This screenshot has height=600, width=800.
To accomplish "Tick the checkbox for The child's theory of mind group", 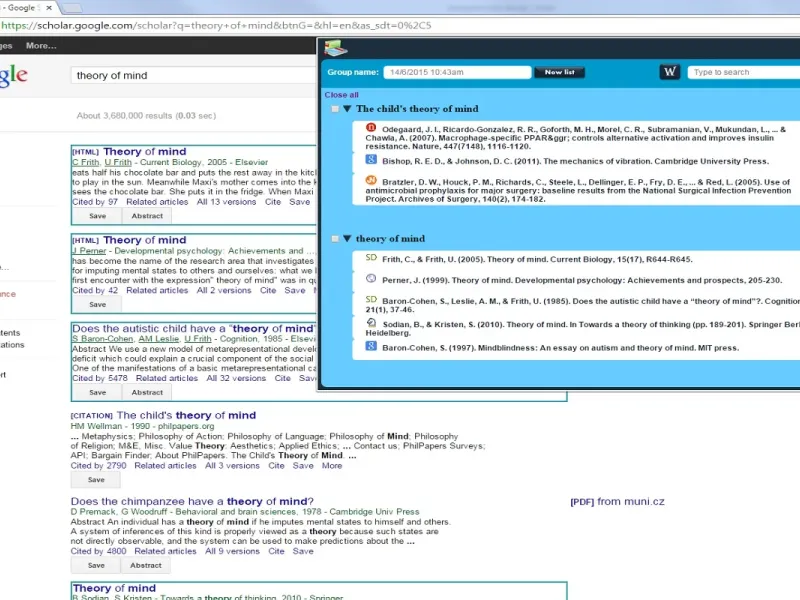I will (x=335, y=109).
